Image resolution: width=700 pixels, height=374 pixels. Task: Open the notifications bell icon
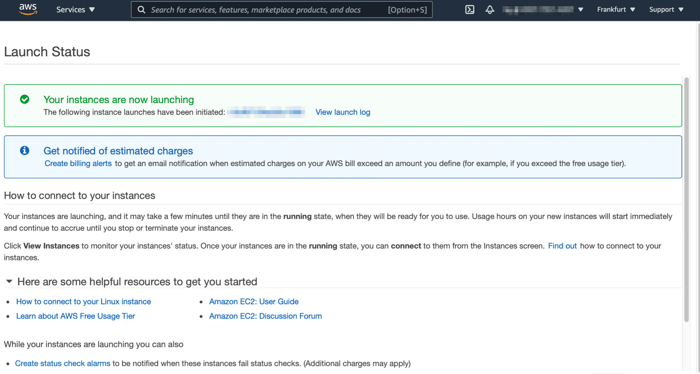tap(490, 9)
